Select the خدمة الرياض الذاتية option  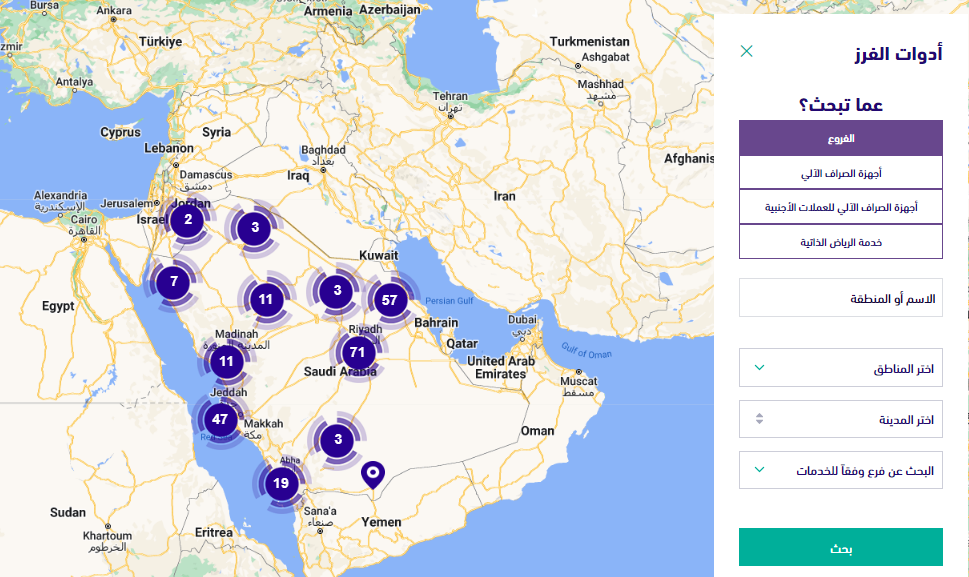(x=840, y=242)
